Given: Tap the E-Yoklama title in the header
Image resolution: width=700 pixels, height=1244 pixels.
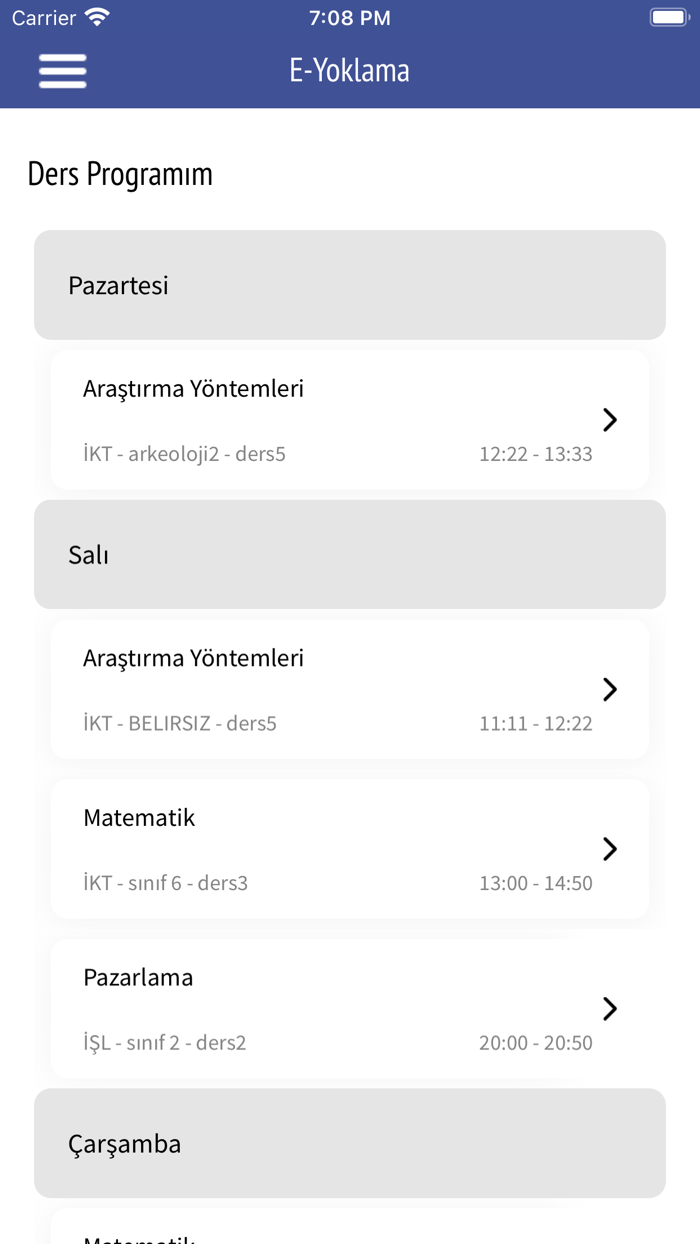Looking at the screenshot, I should pyautogui.click(x=349, y=70).
